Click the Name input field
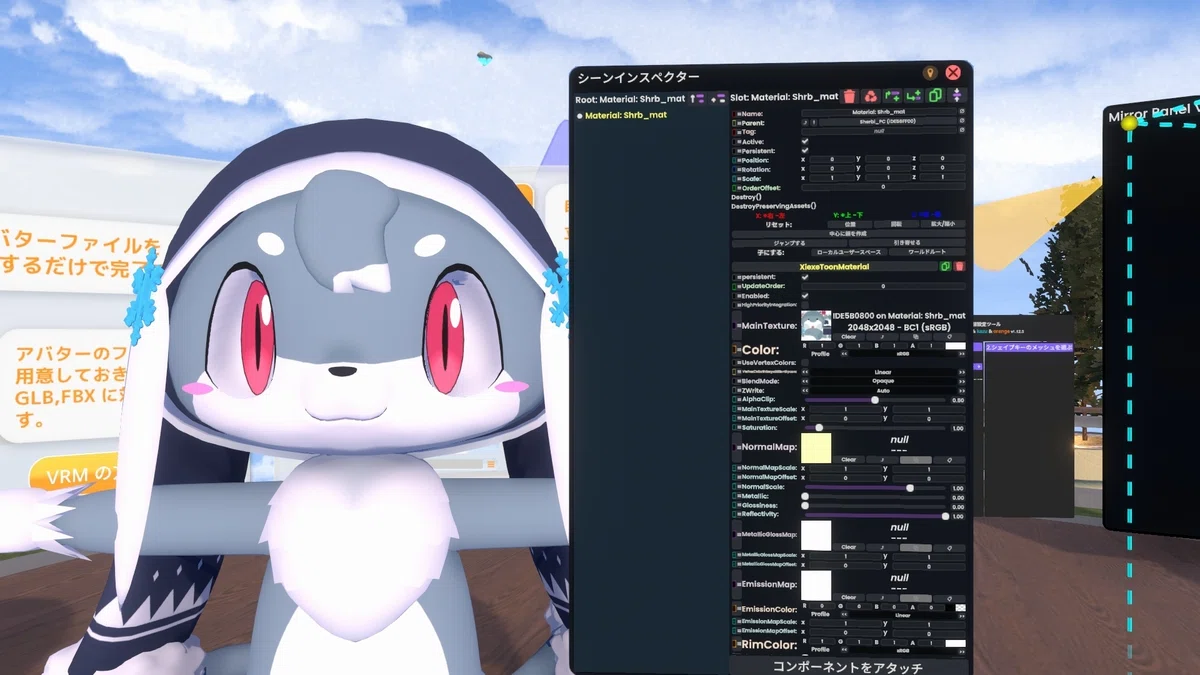The height and width of the screenshot is (675, 1200). pos(878,112)
